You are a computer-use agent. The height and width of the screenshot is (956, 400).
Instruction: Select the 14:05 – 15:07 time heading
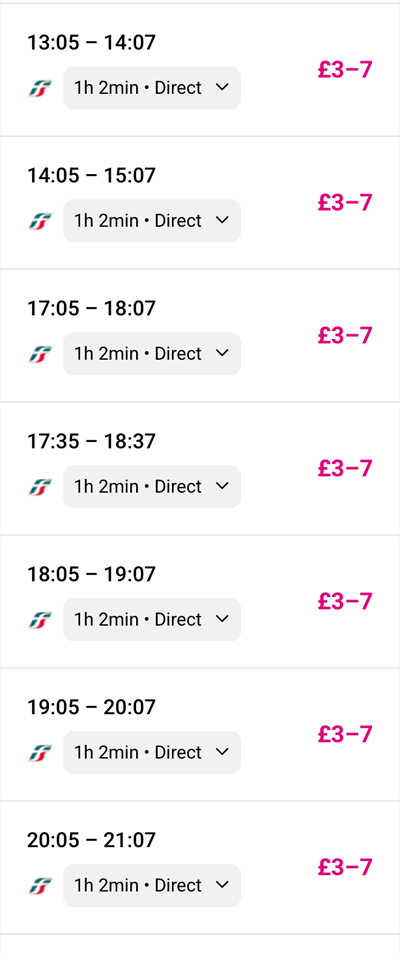point(91,176)
